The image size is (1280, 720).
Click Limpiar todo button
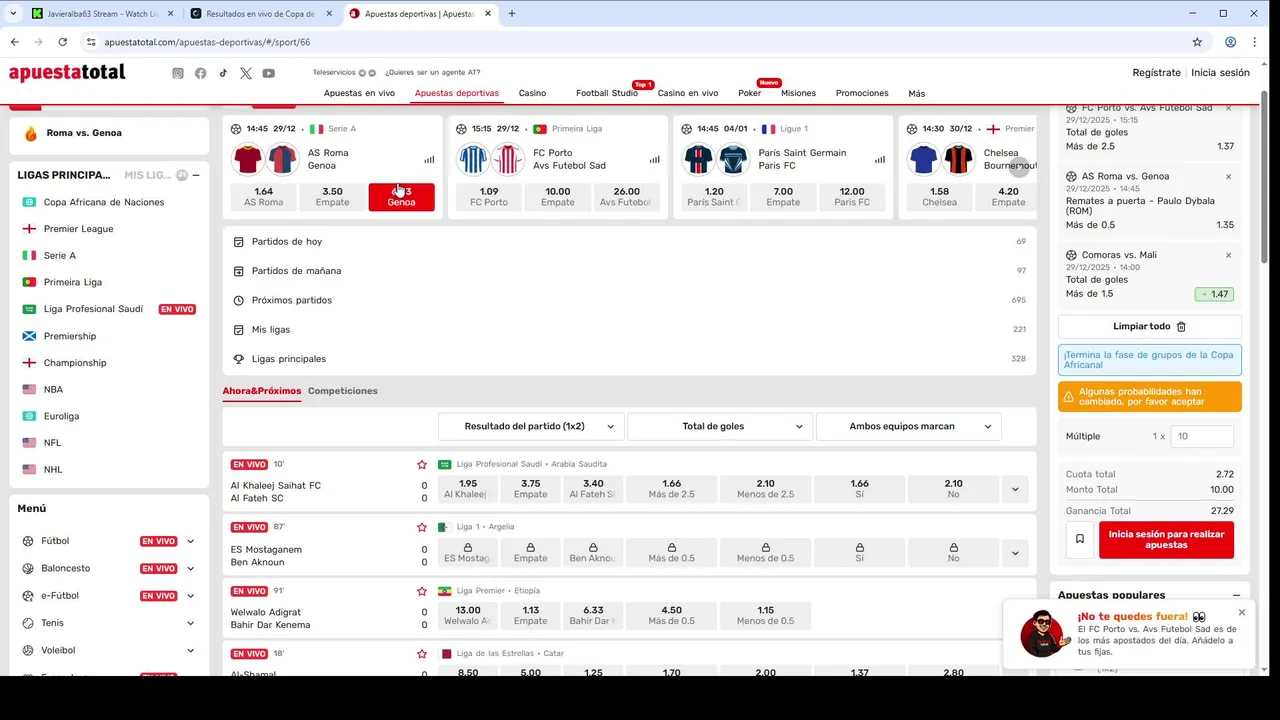[1150, 326]
